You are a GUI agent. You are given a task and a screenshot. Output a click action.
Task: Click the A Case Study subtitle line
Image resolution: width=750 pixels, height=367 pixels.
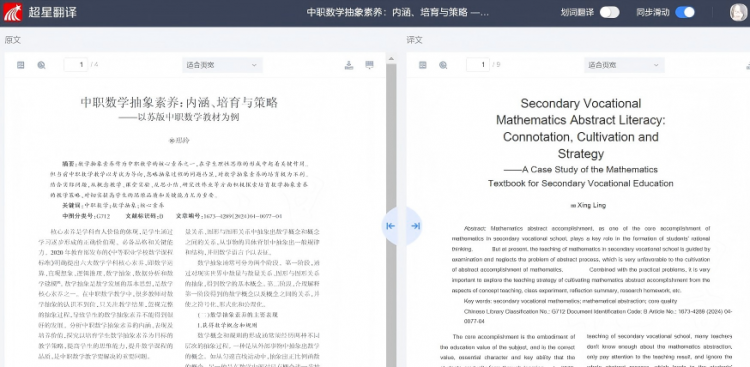581,169
